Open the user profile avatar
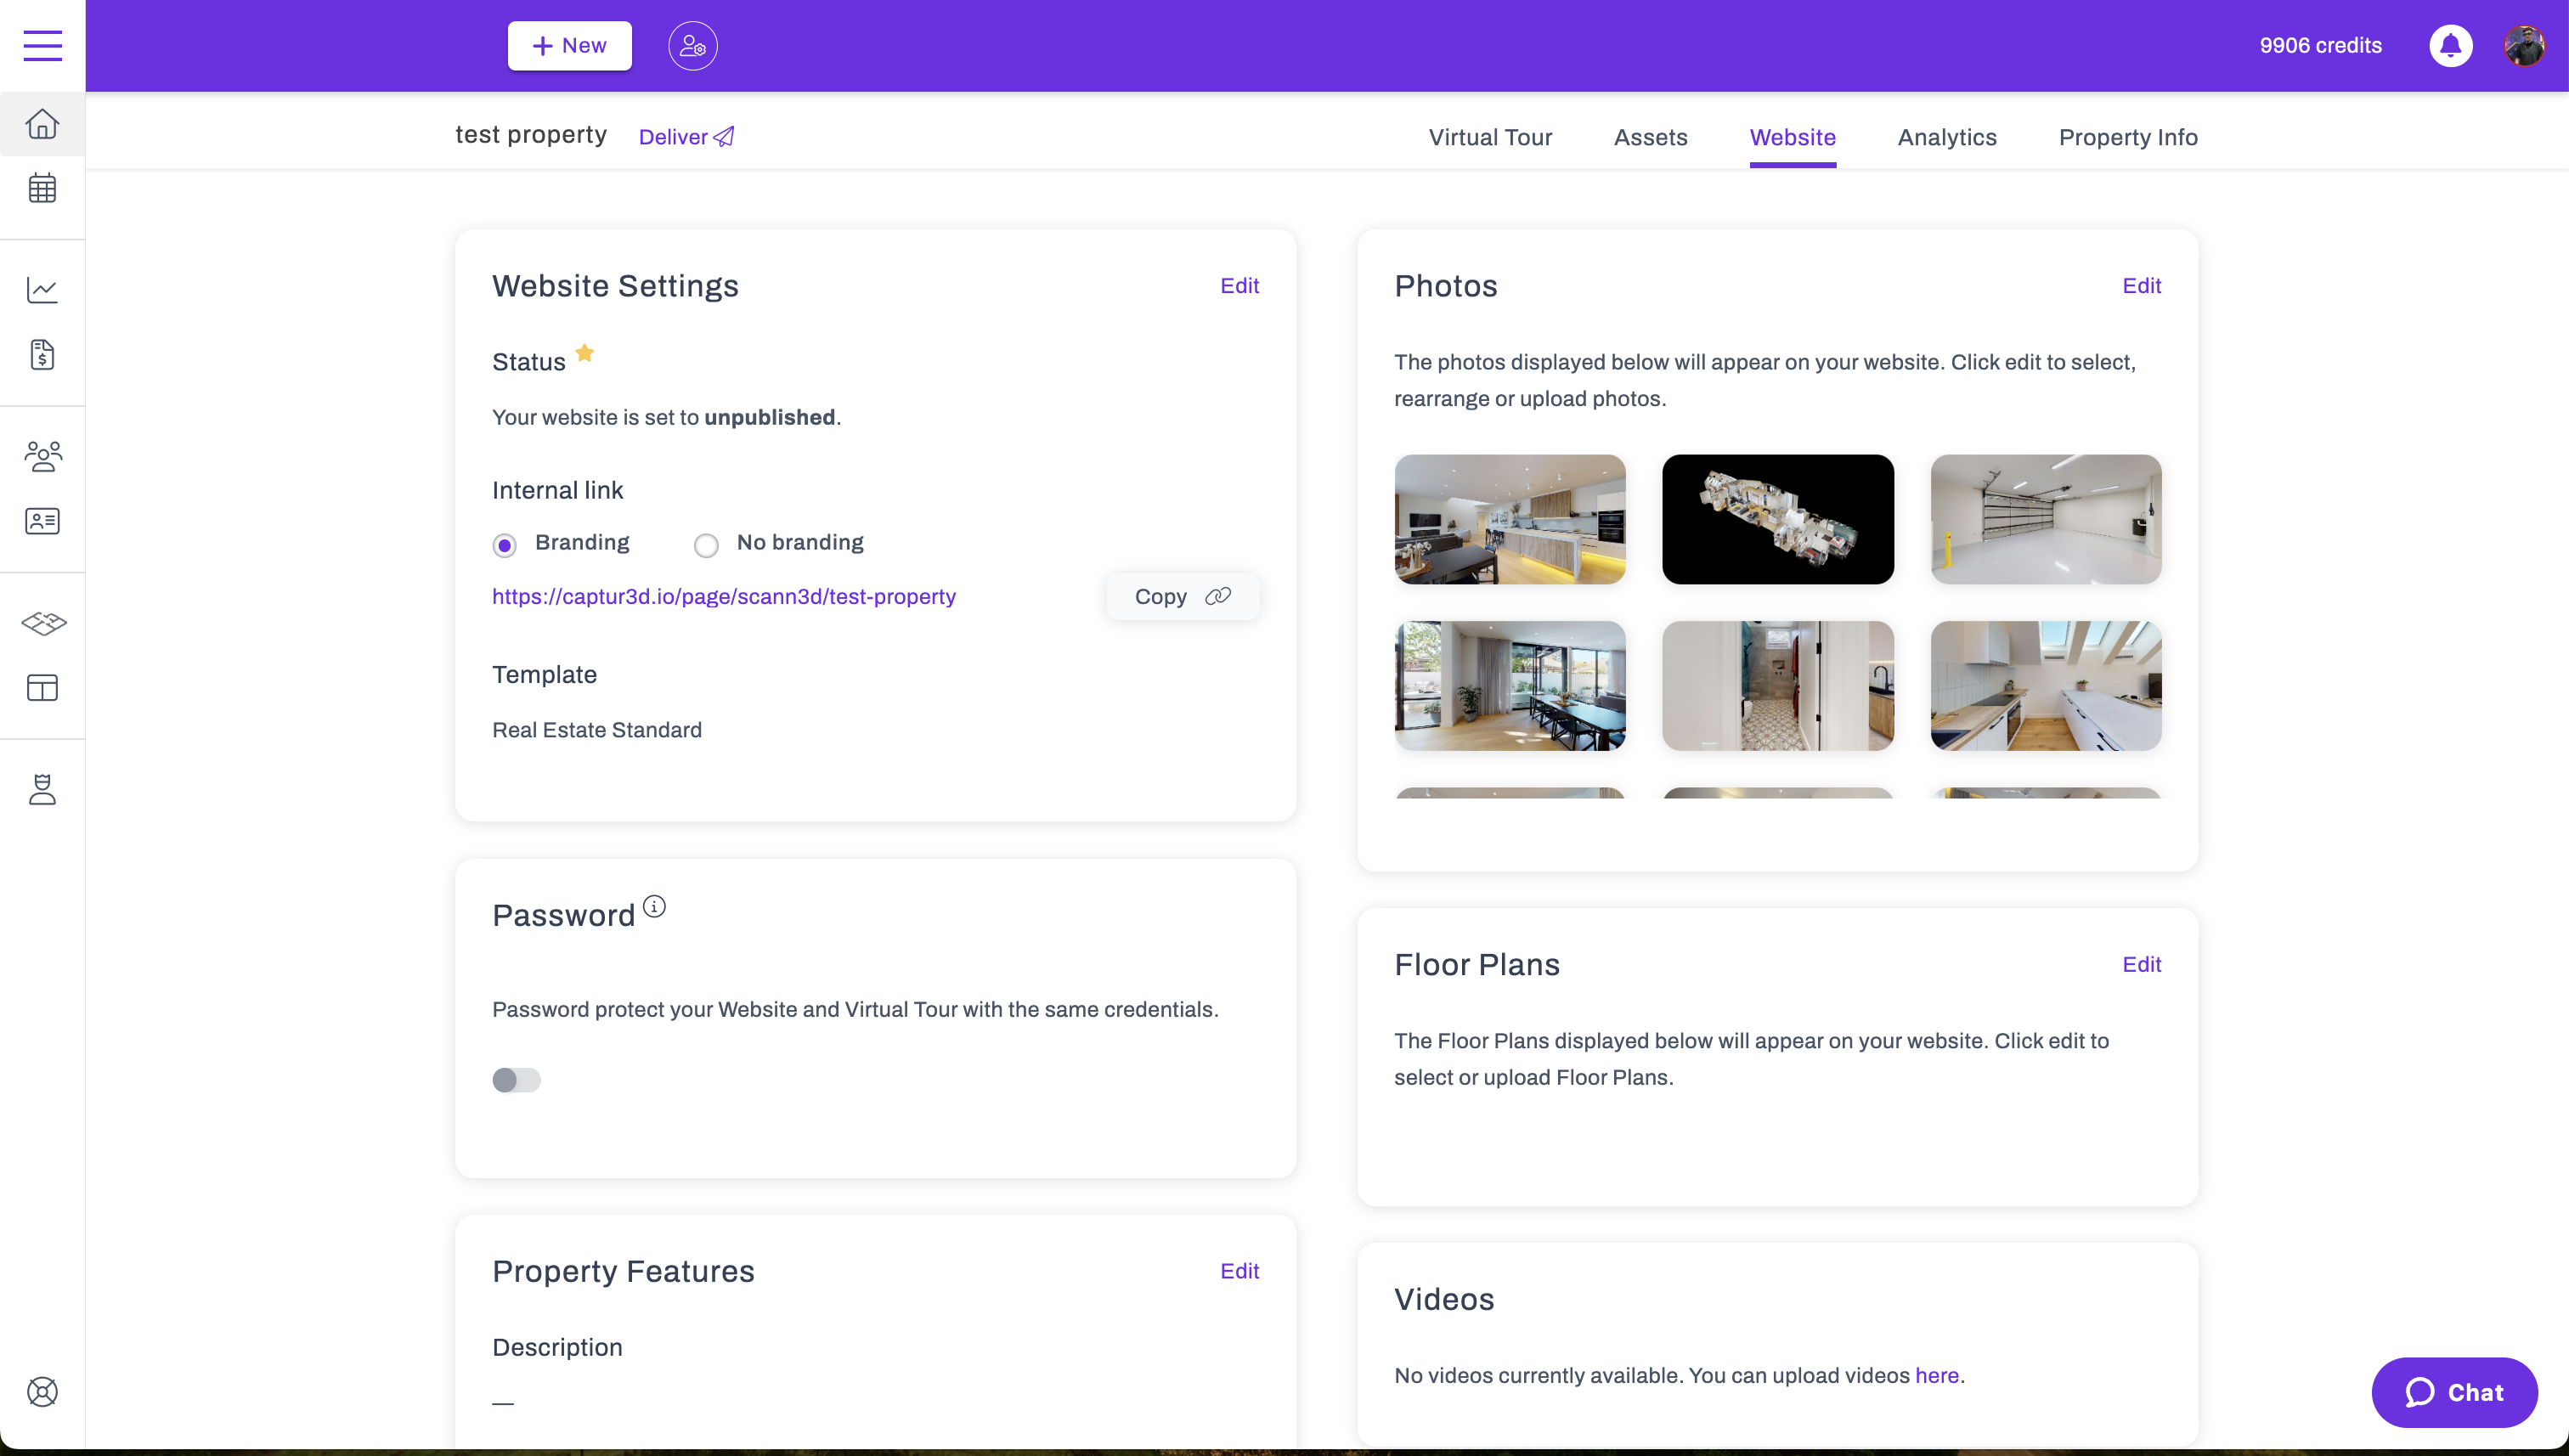2569x1456 pixels. tap(2524, 46)
